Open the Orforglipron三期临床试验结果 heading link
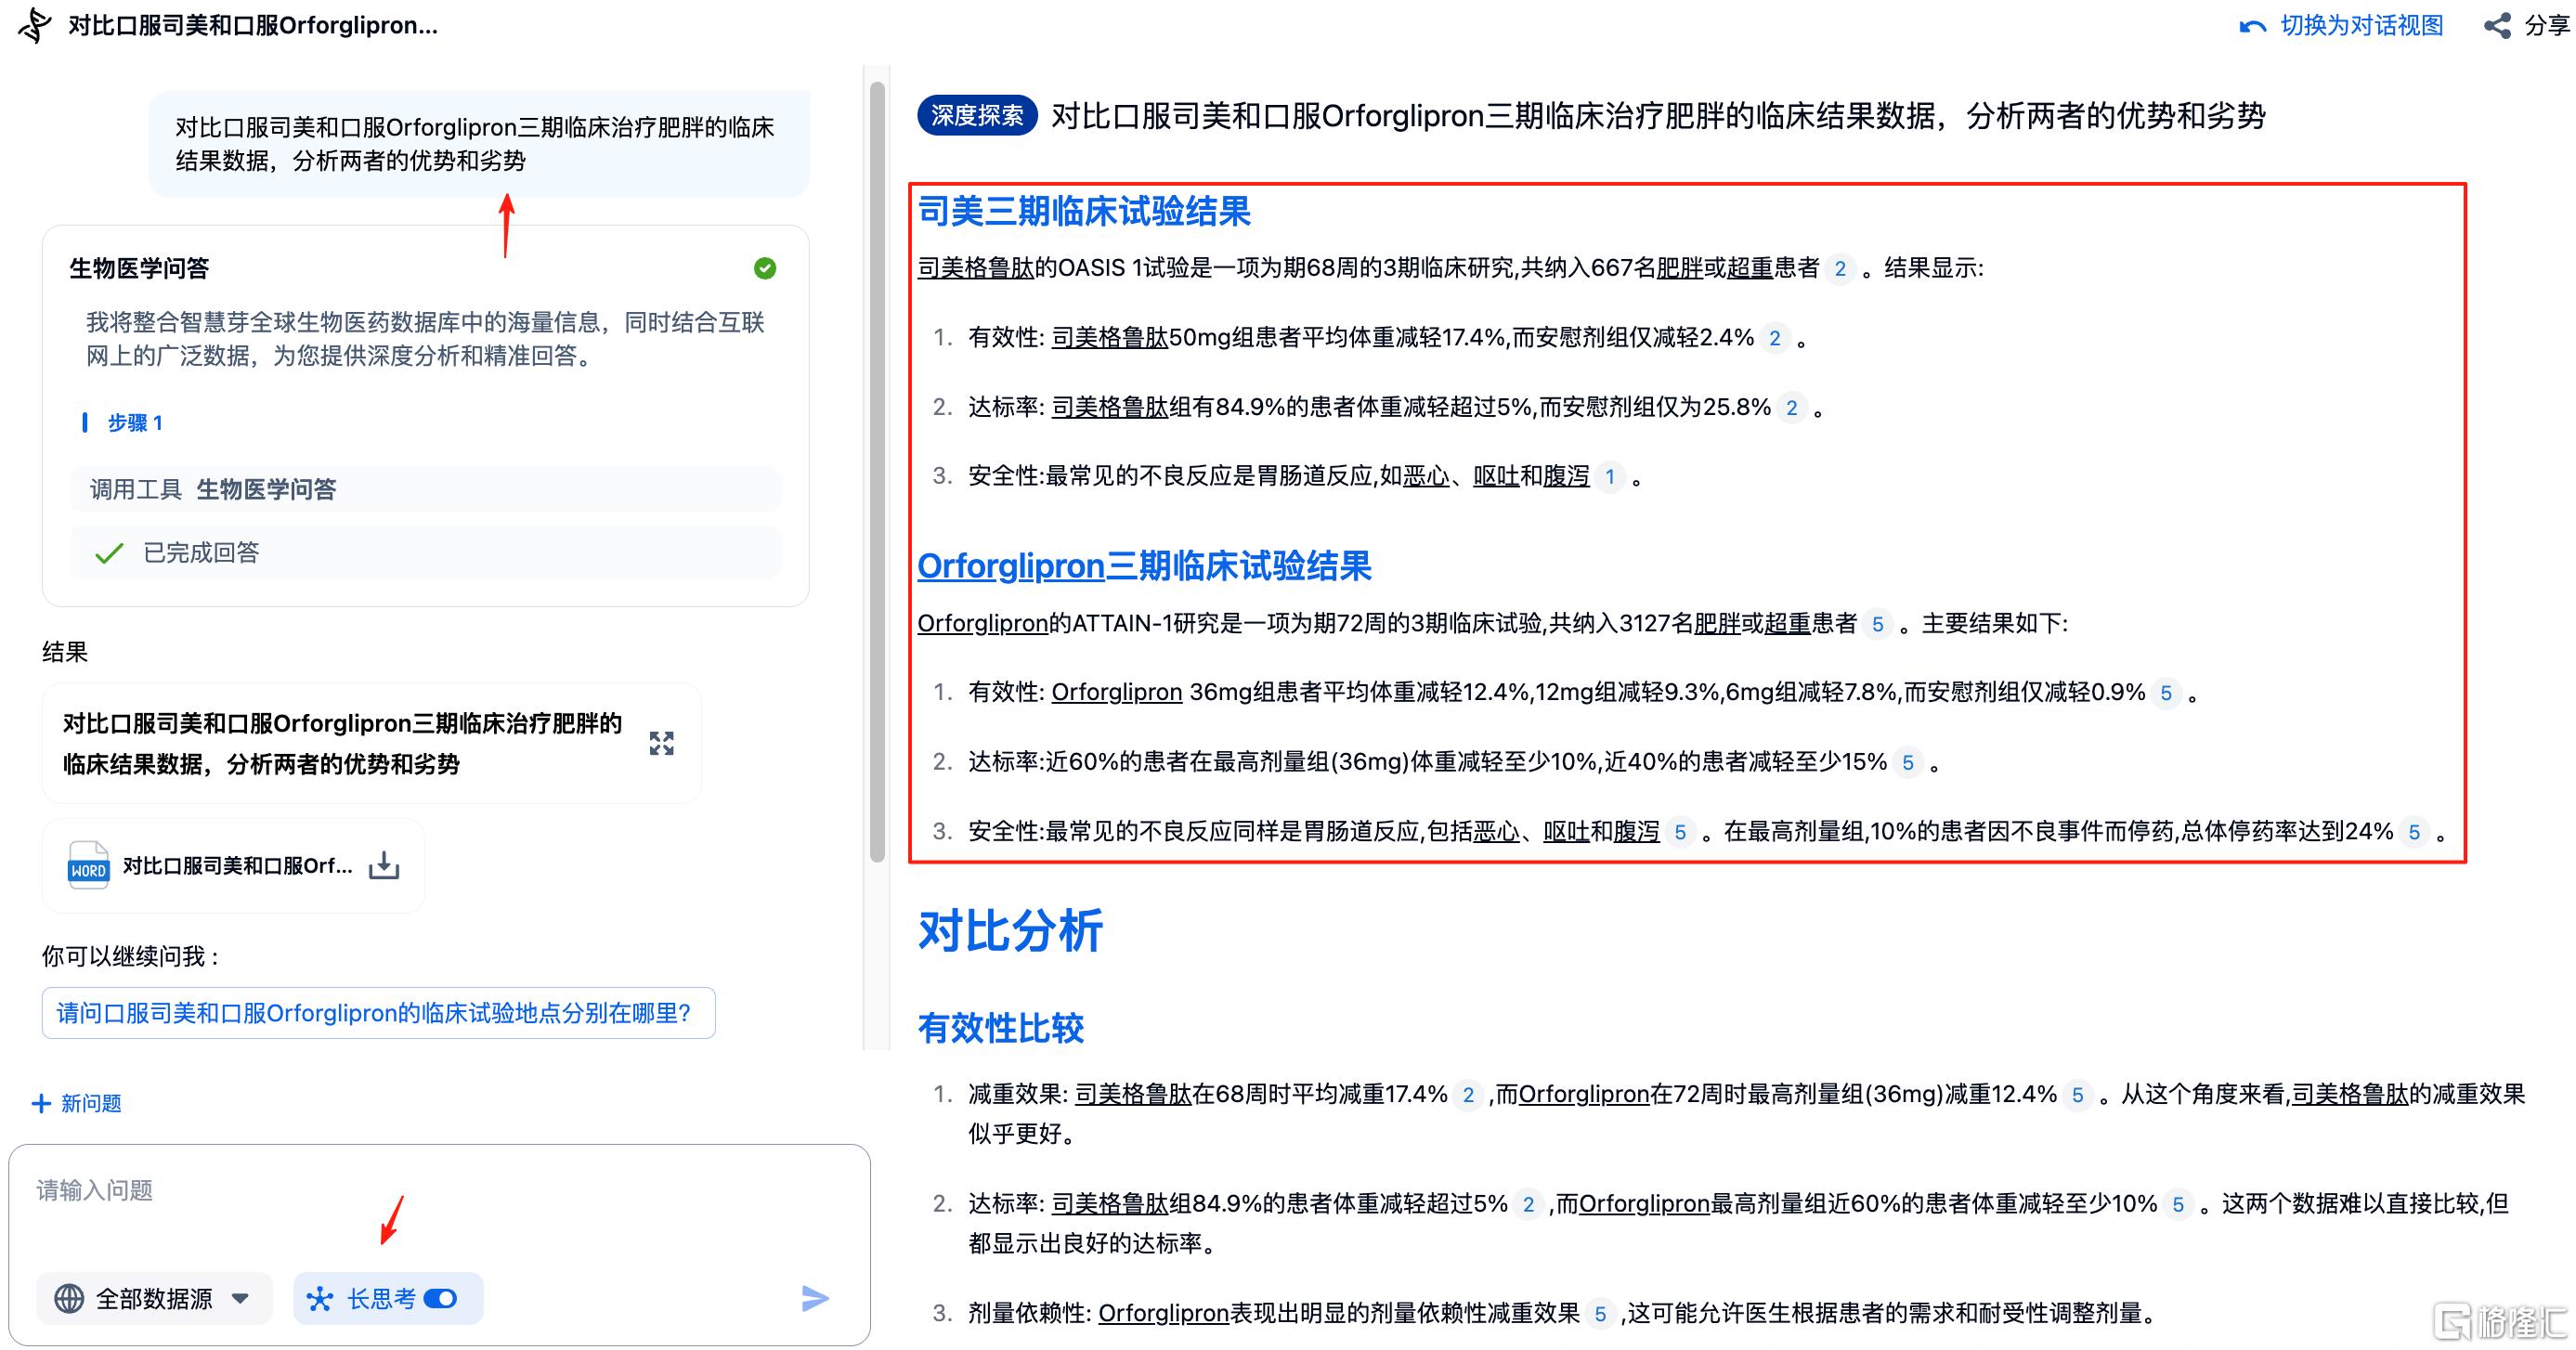 tap(1144, 566)
